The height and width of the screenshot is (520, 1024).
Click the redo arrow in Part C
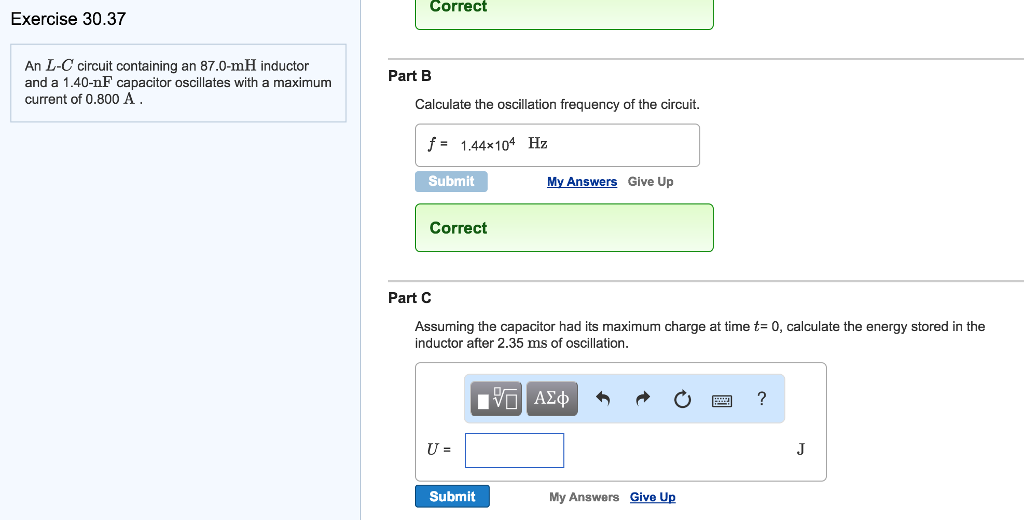(x=643, y=400)
